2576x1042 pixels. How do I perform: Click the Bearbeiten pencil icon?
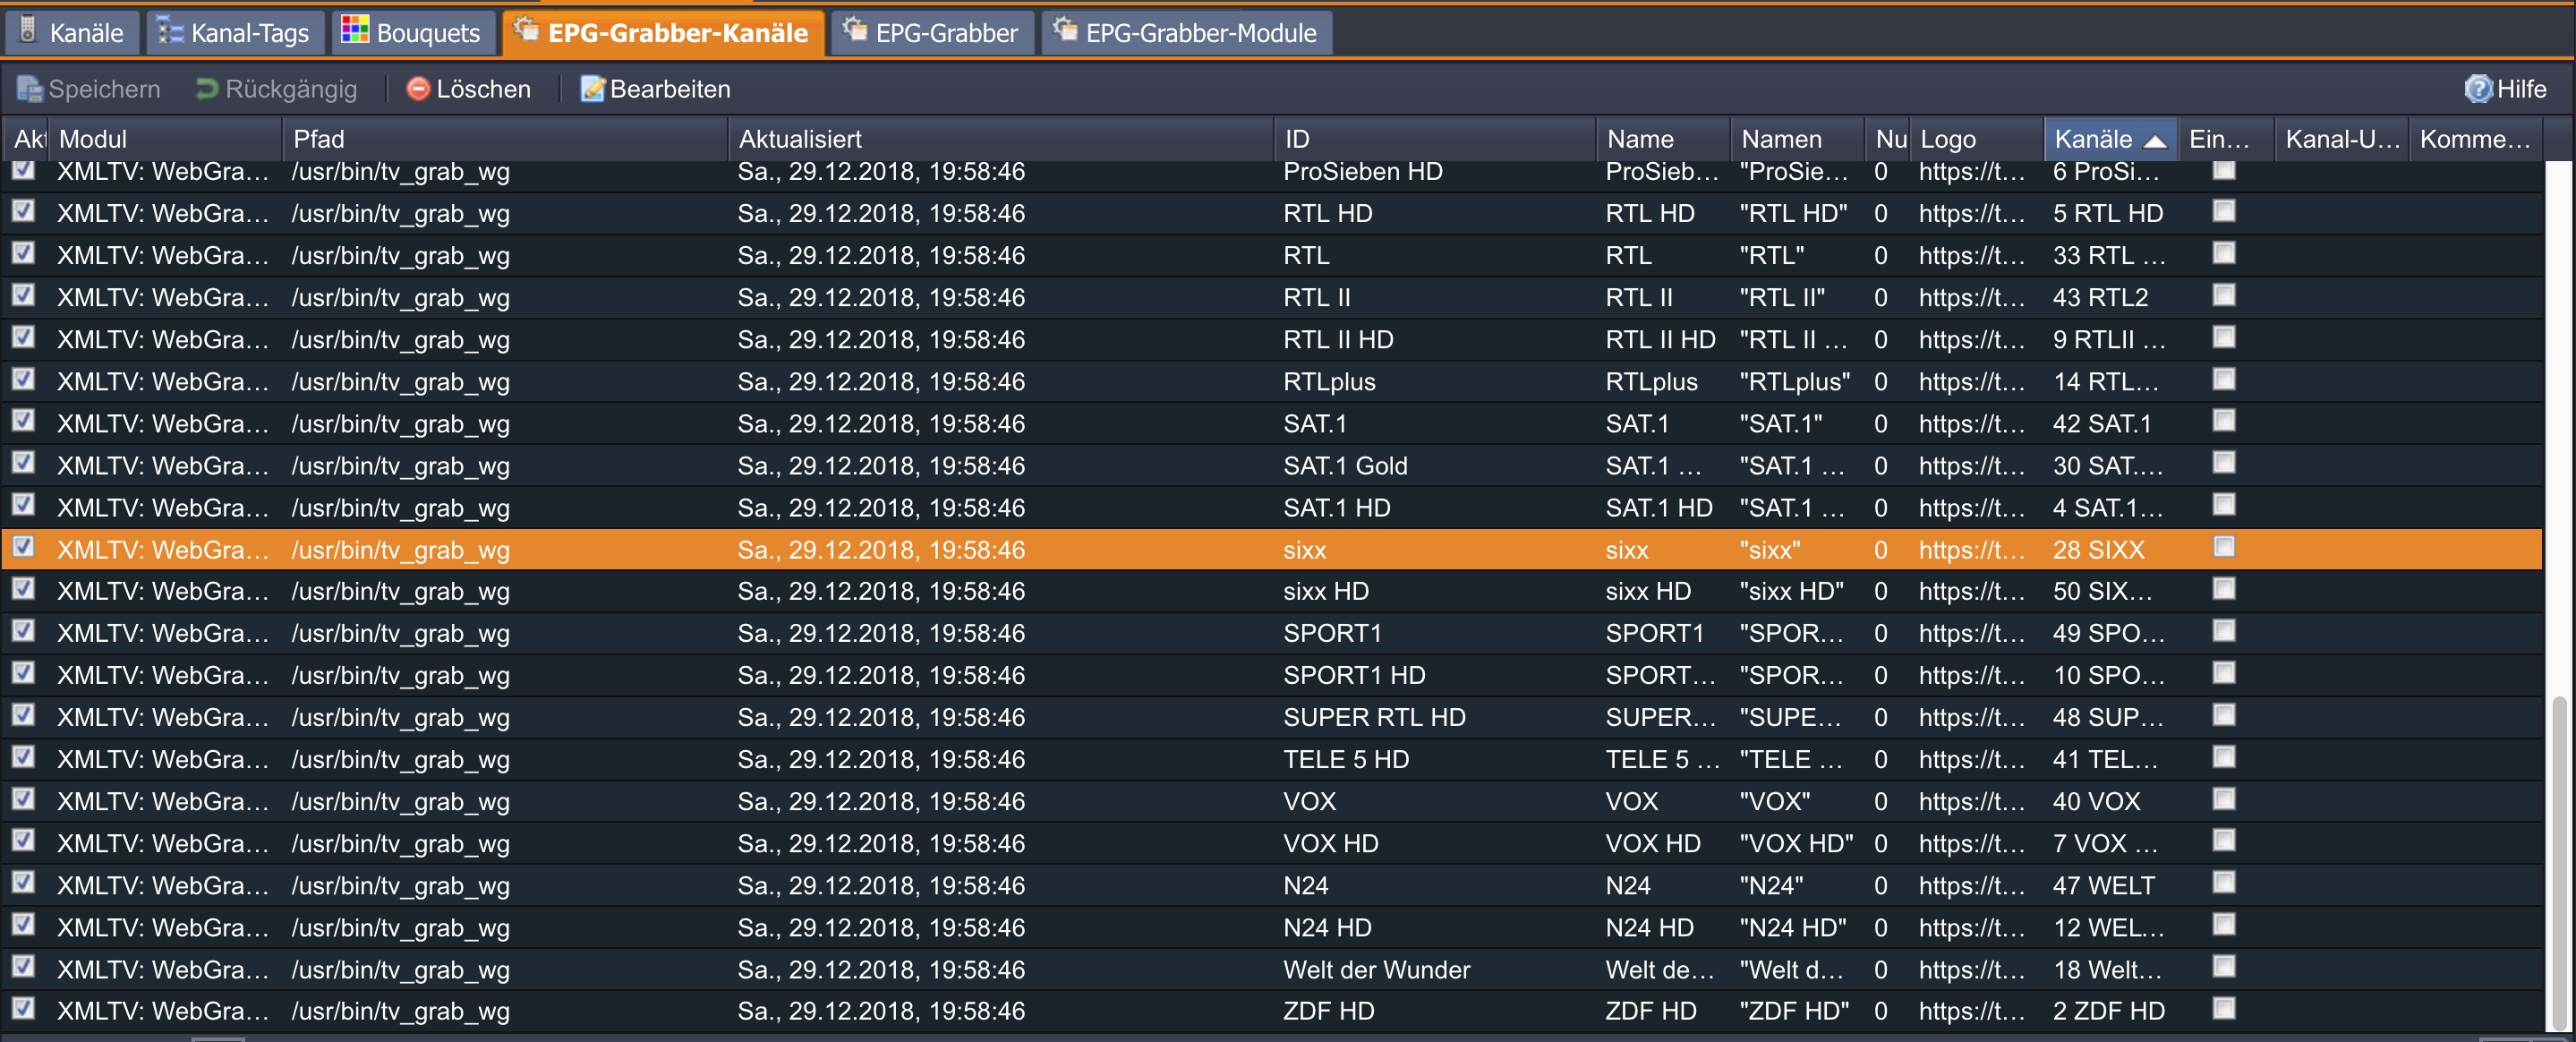coord(593,89)
